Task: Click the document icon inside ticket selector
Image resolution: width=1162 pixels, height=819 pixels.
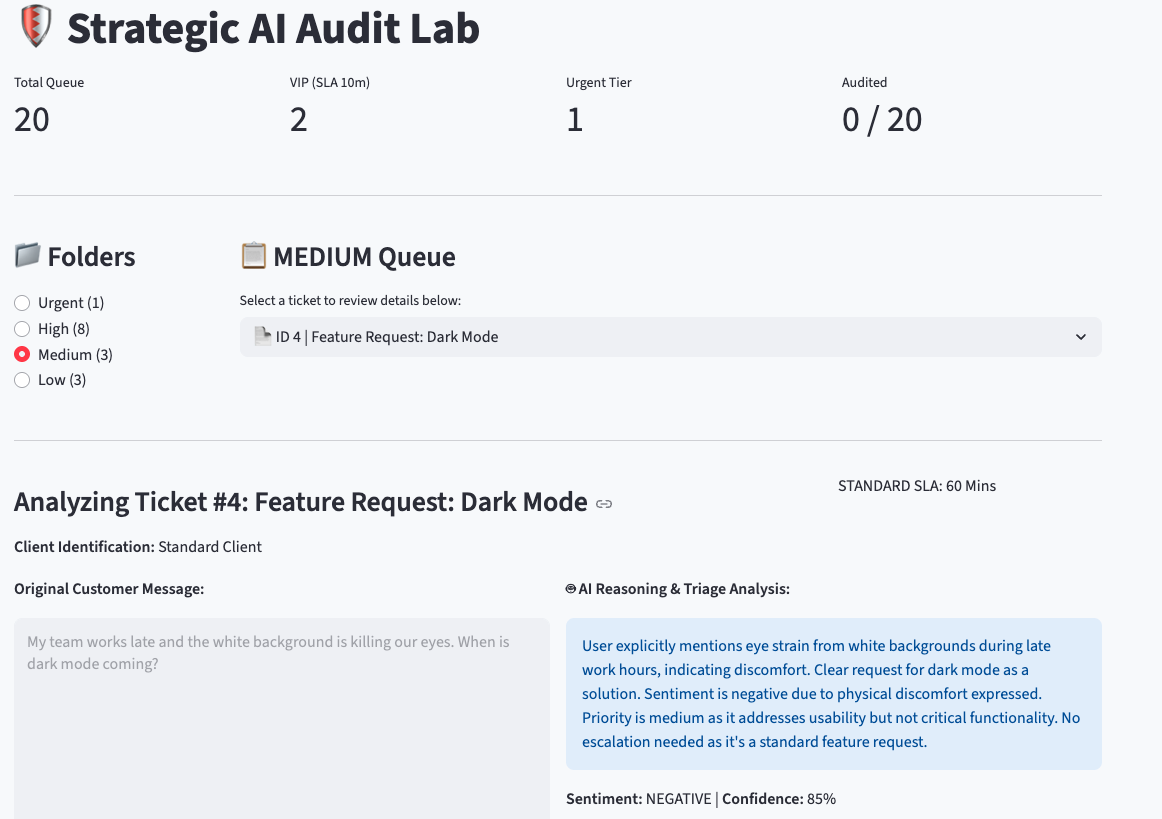Action: [x=262, y=337]
